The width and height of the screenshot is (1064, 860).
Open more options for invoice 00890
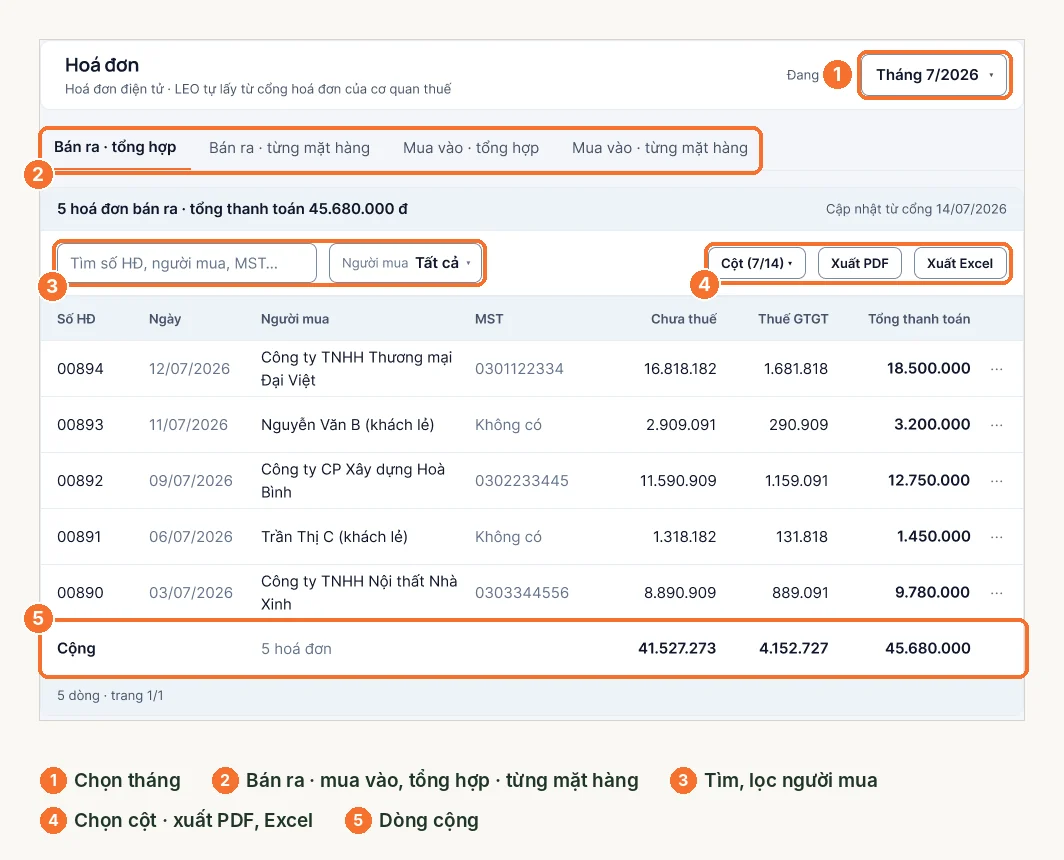click(x=996, y=593)
